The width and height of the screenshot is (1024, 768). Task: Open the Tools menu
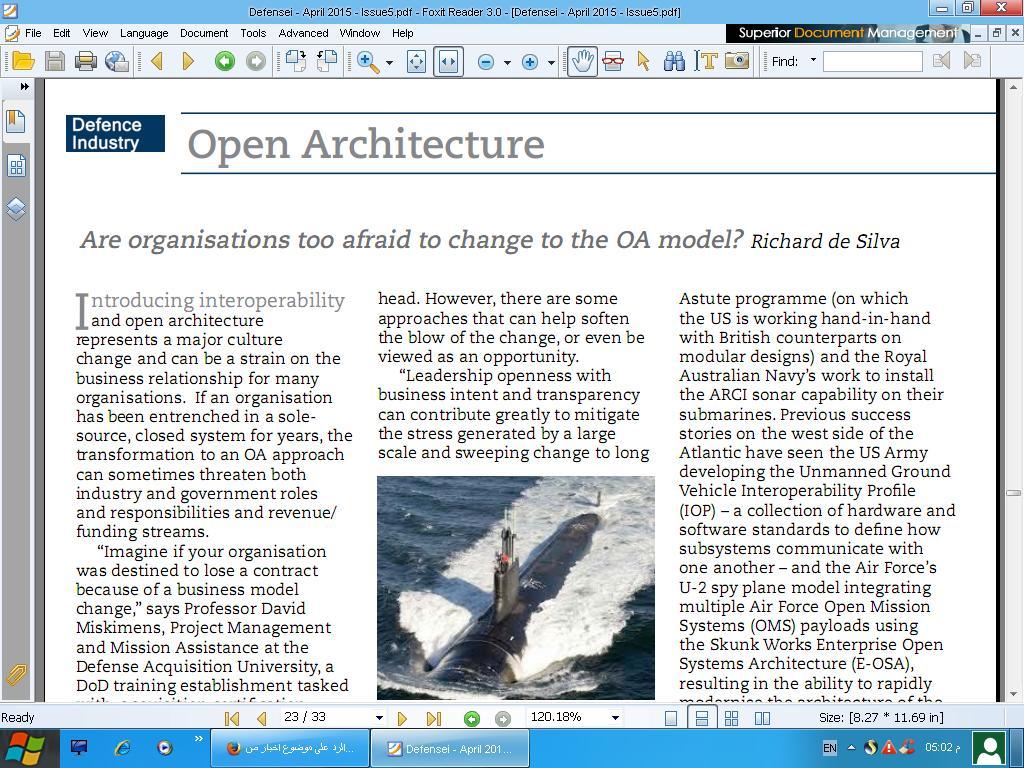(253, 33)
